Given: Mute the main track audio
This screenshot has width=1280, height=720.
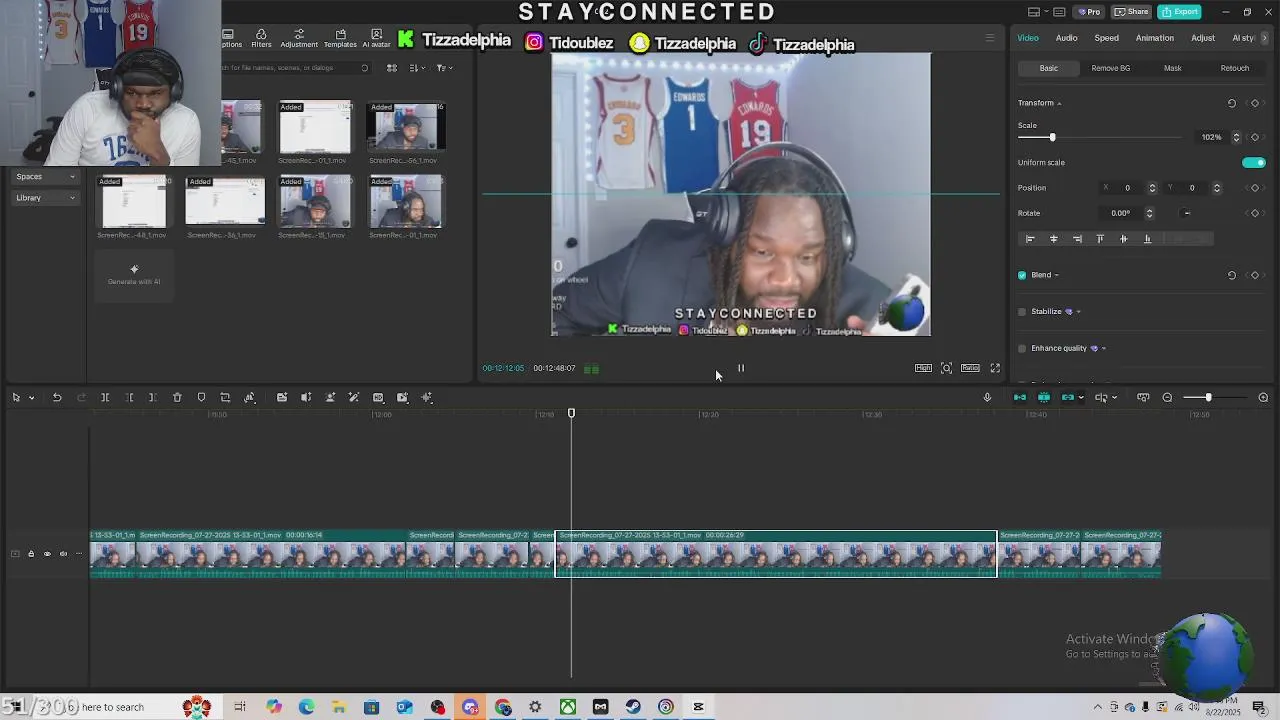Looking at the screenshot, I should [x=63, y=554].
